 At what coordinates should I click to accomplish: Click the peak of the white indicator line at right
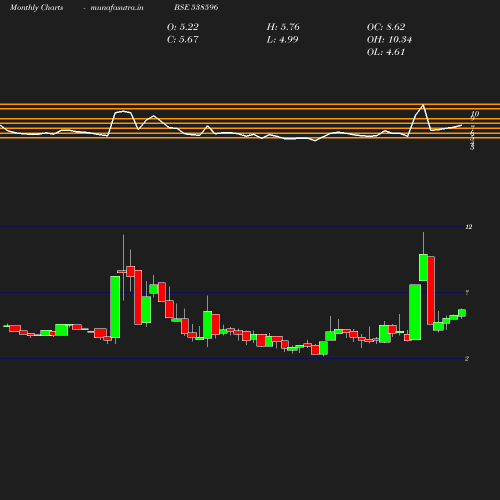click(x=423, y=105)
